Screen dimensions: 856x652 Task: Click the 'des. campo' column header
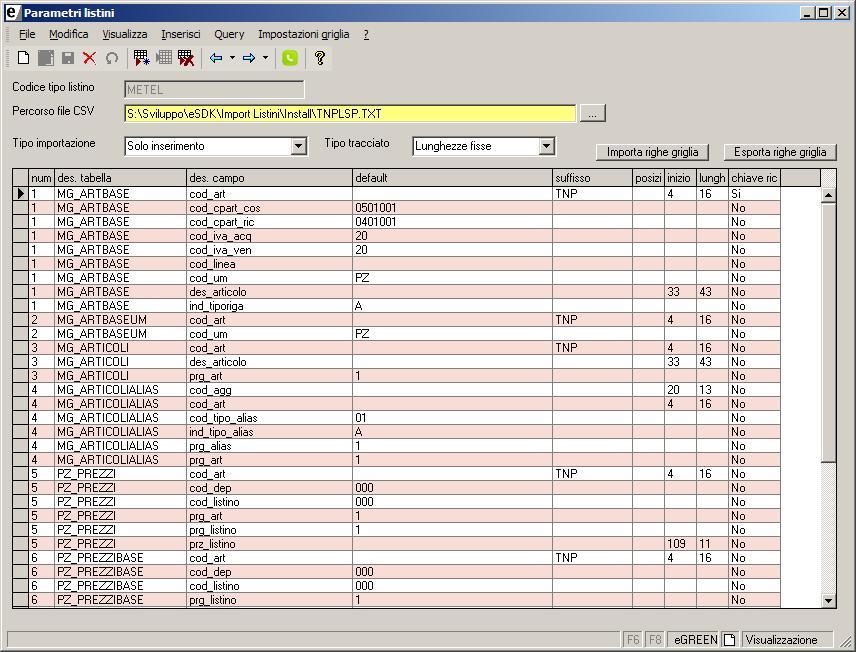coord(269,178)
